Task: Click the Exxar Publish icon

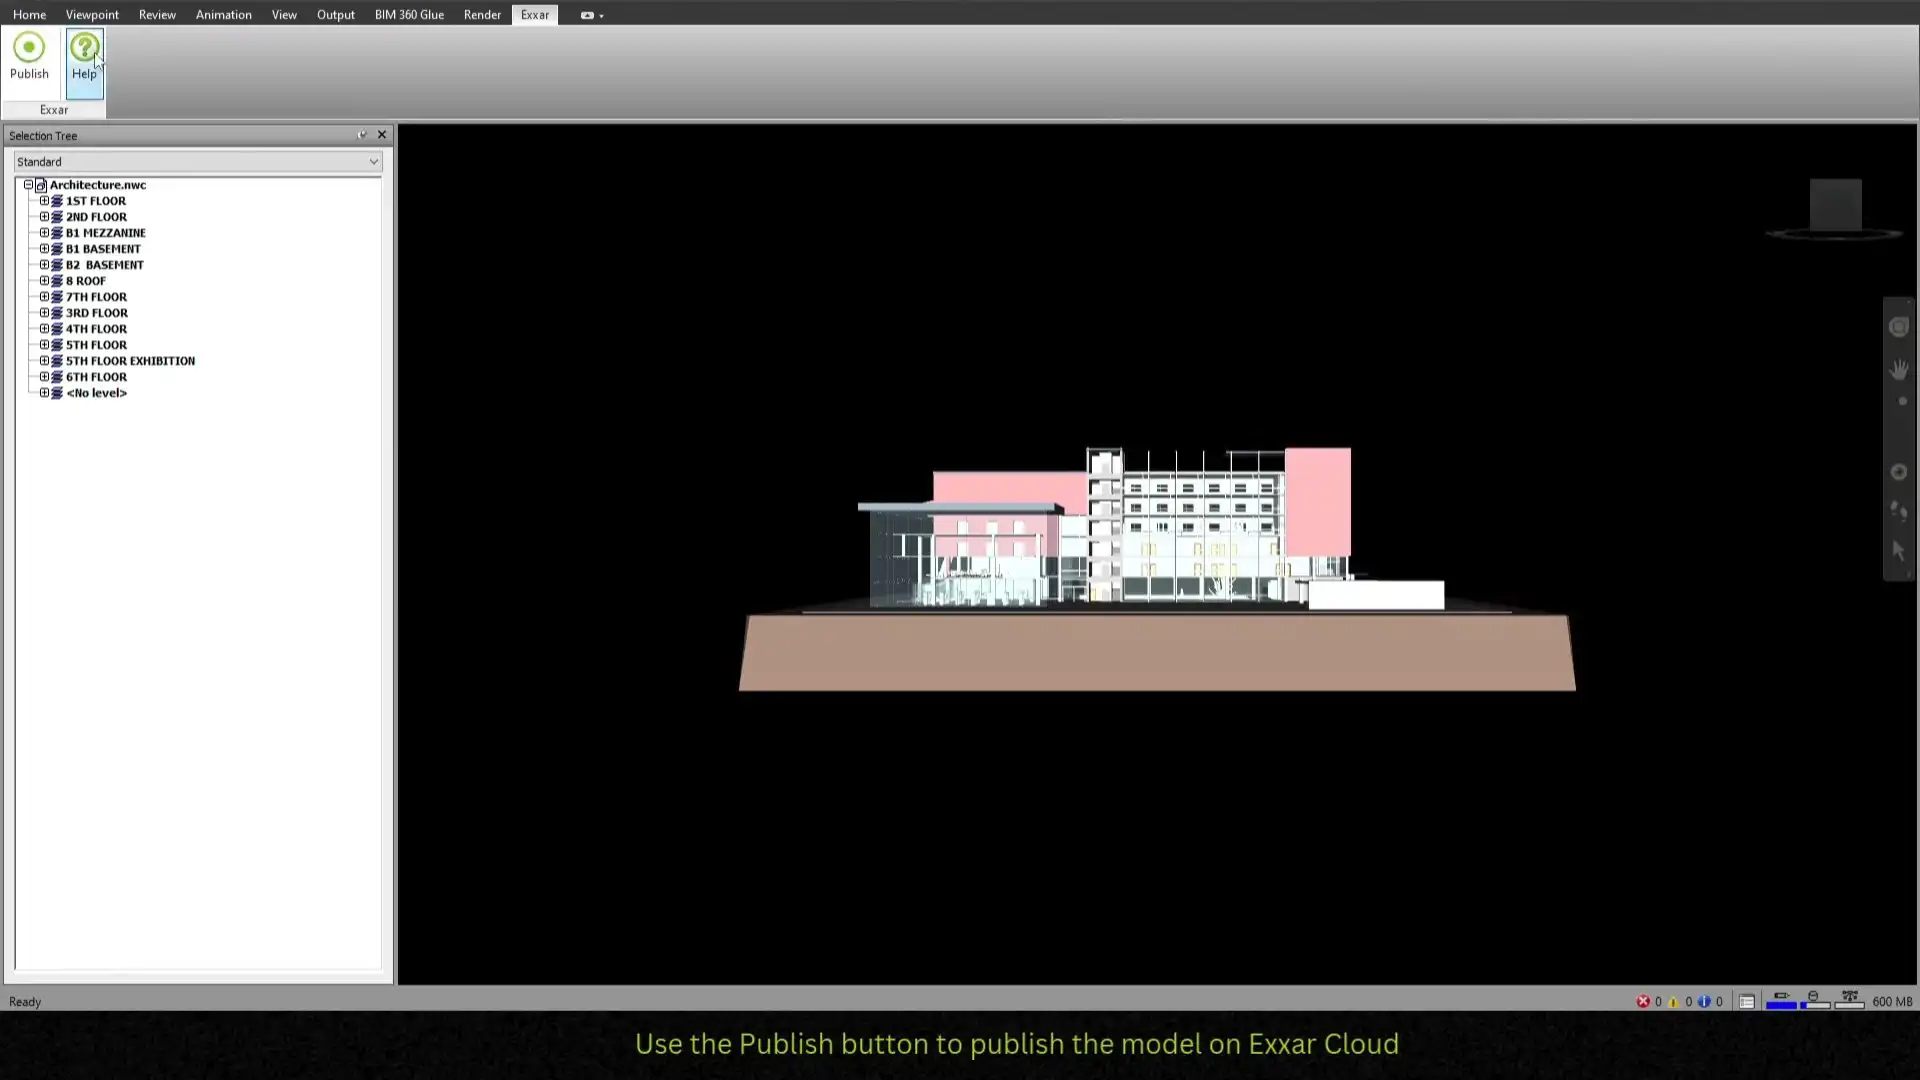Action: point(29,48)
